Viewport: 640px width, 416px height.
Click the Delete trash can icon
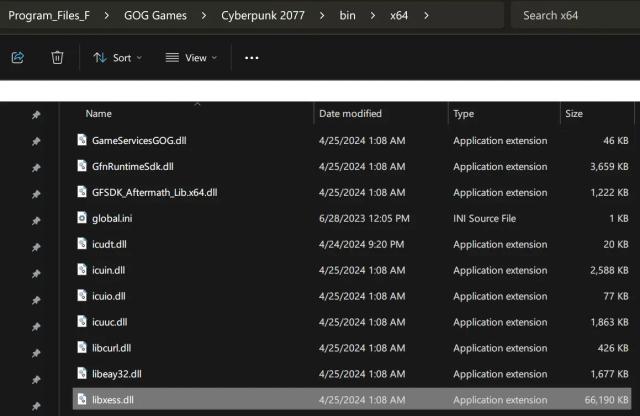57,58
